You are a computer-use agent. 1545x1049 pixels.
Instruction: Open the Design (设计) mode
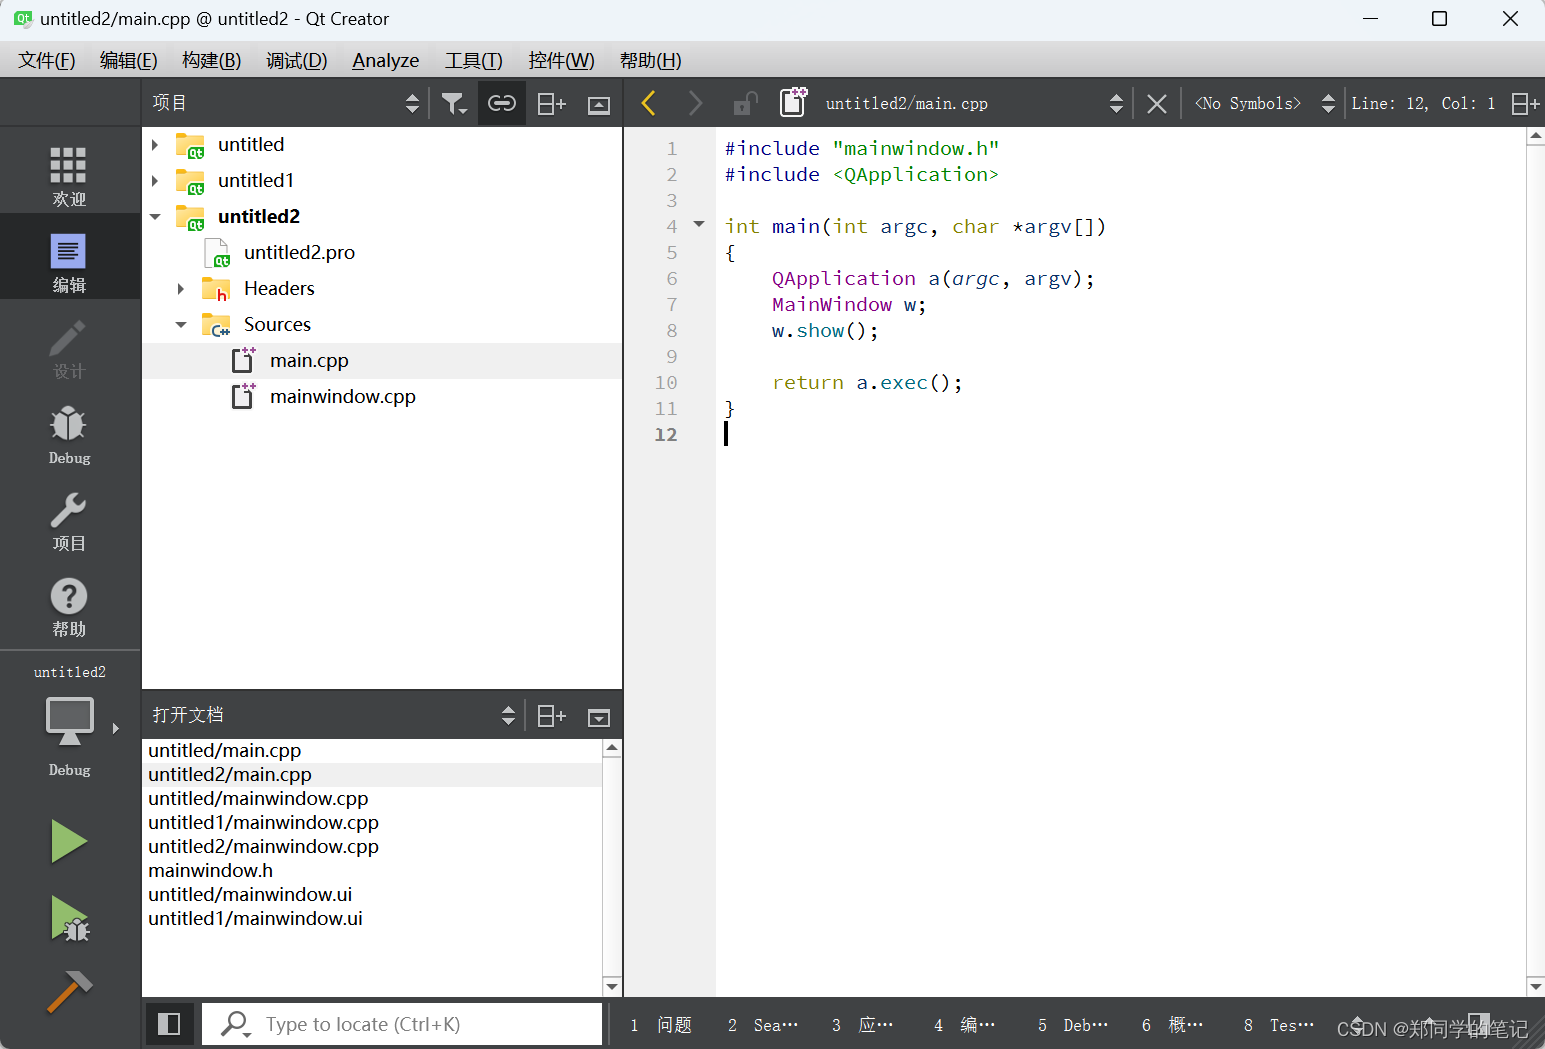coord(69,348)
